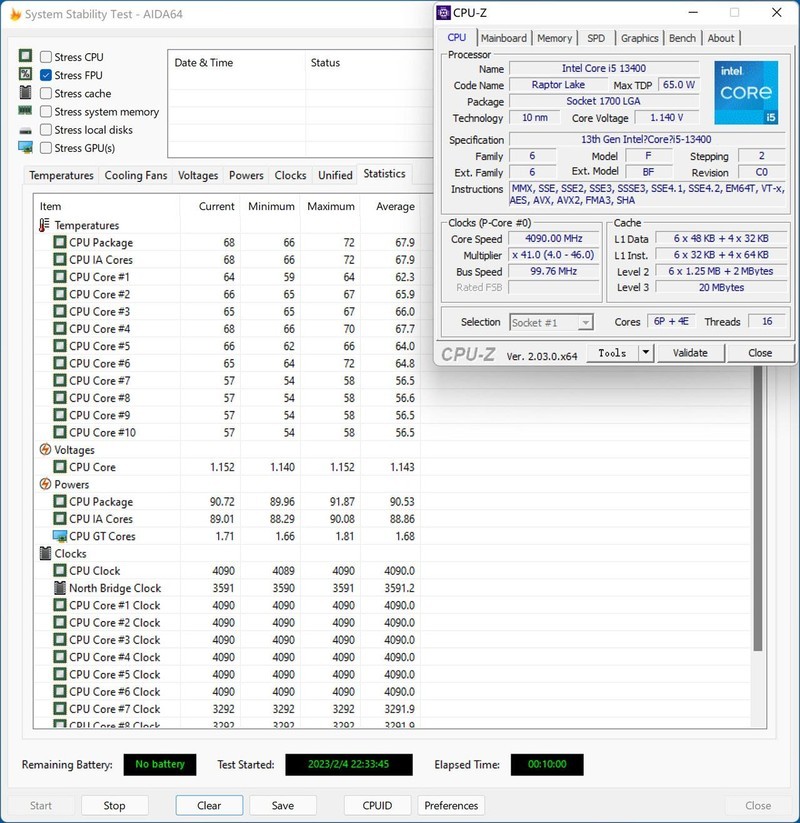Click the Clocks section icon in statistics
The width and height of the screenshot is (800, 823).
45,553
